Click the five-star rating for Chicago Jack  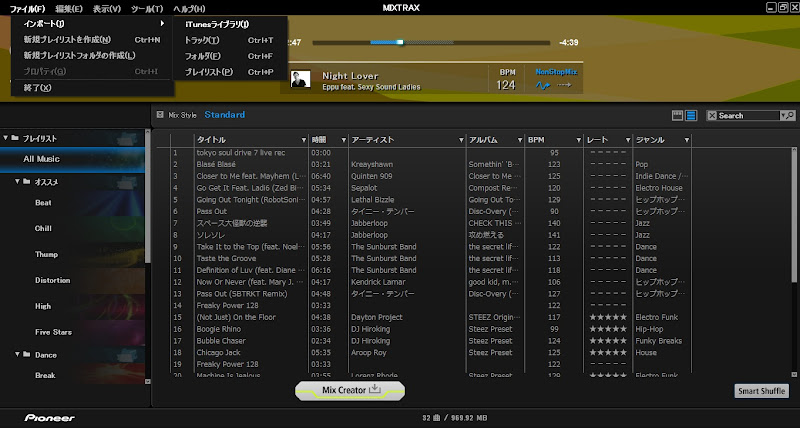[608, 353]
